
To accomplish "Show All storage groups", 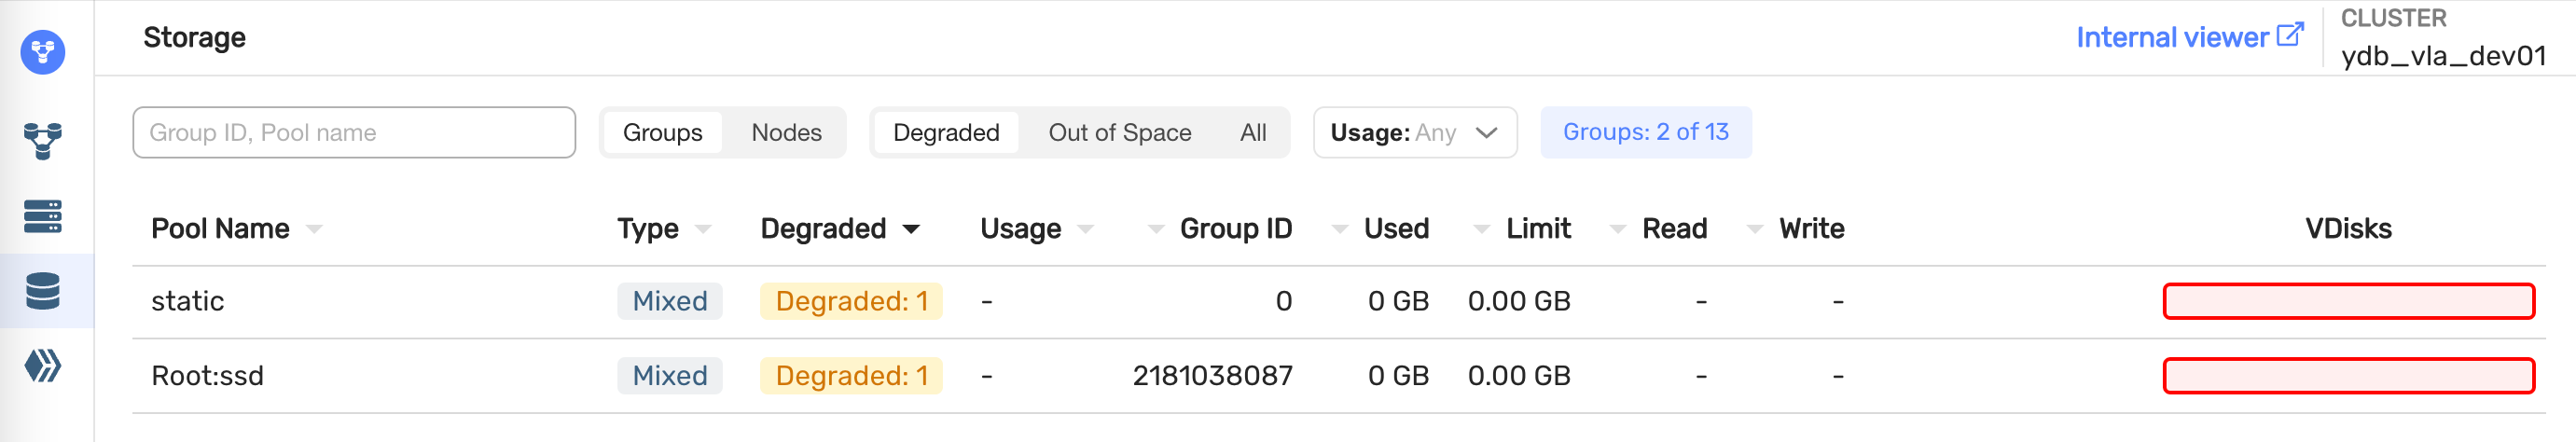I will click(1252, 133).
